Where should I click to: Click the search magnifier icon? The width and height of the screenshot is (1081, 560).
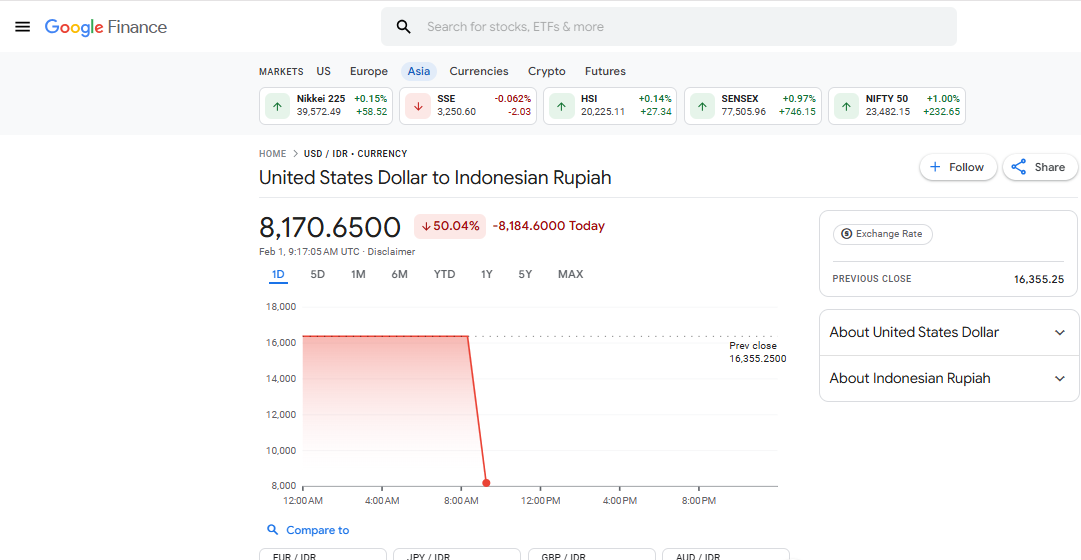click(x=404, y=27)
